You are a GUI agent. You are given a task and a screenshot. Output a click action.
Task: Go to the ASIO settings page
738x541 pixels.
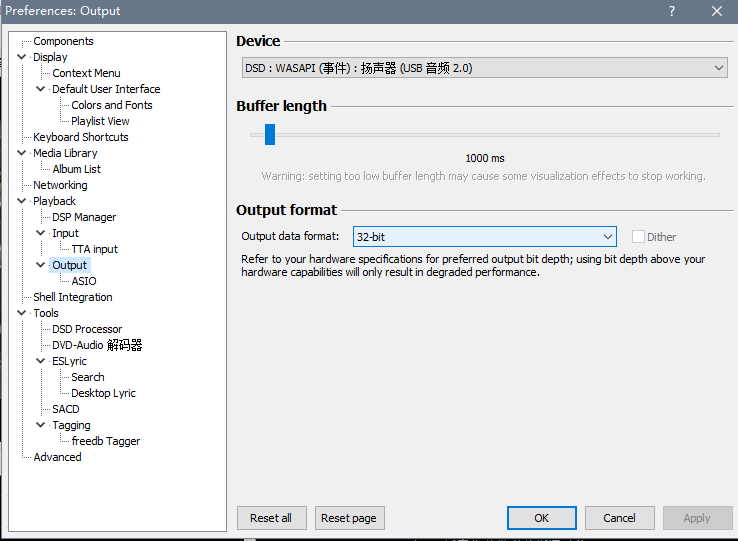coord(84,281)
